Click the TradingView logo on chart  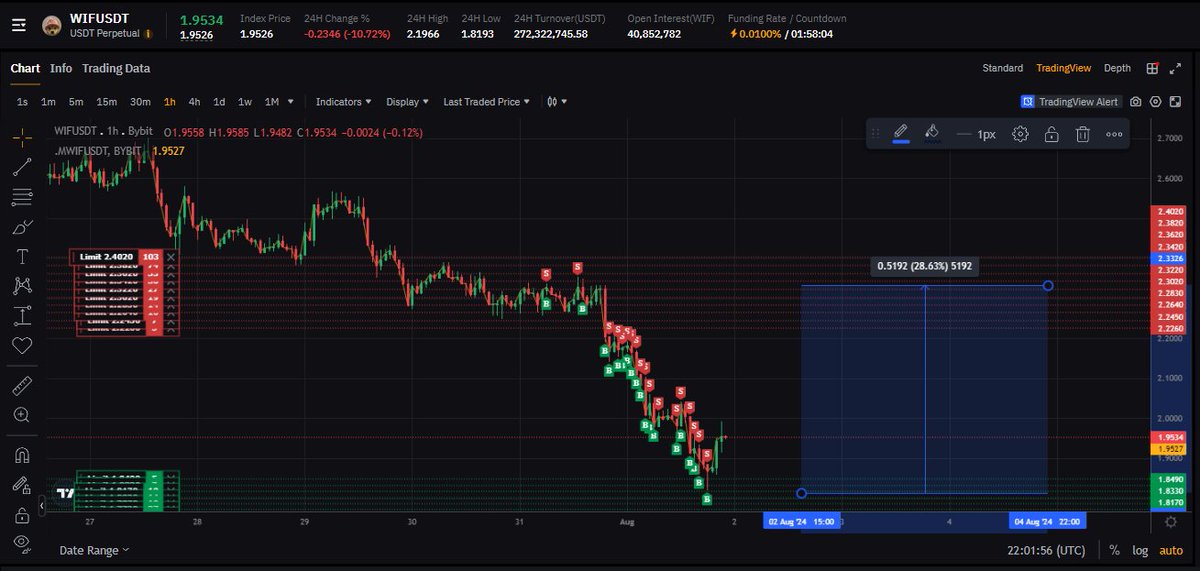pos(66,493)
